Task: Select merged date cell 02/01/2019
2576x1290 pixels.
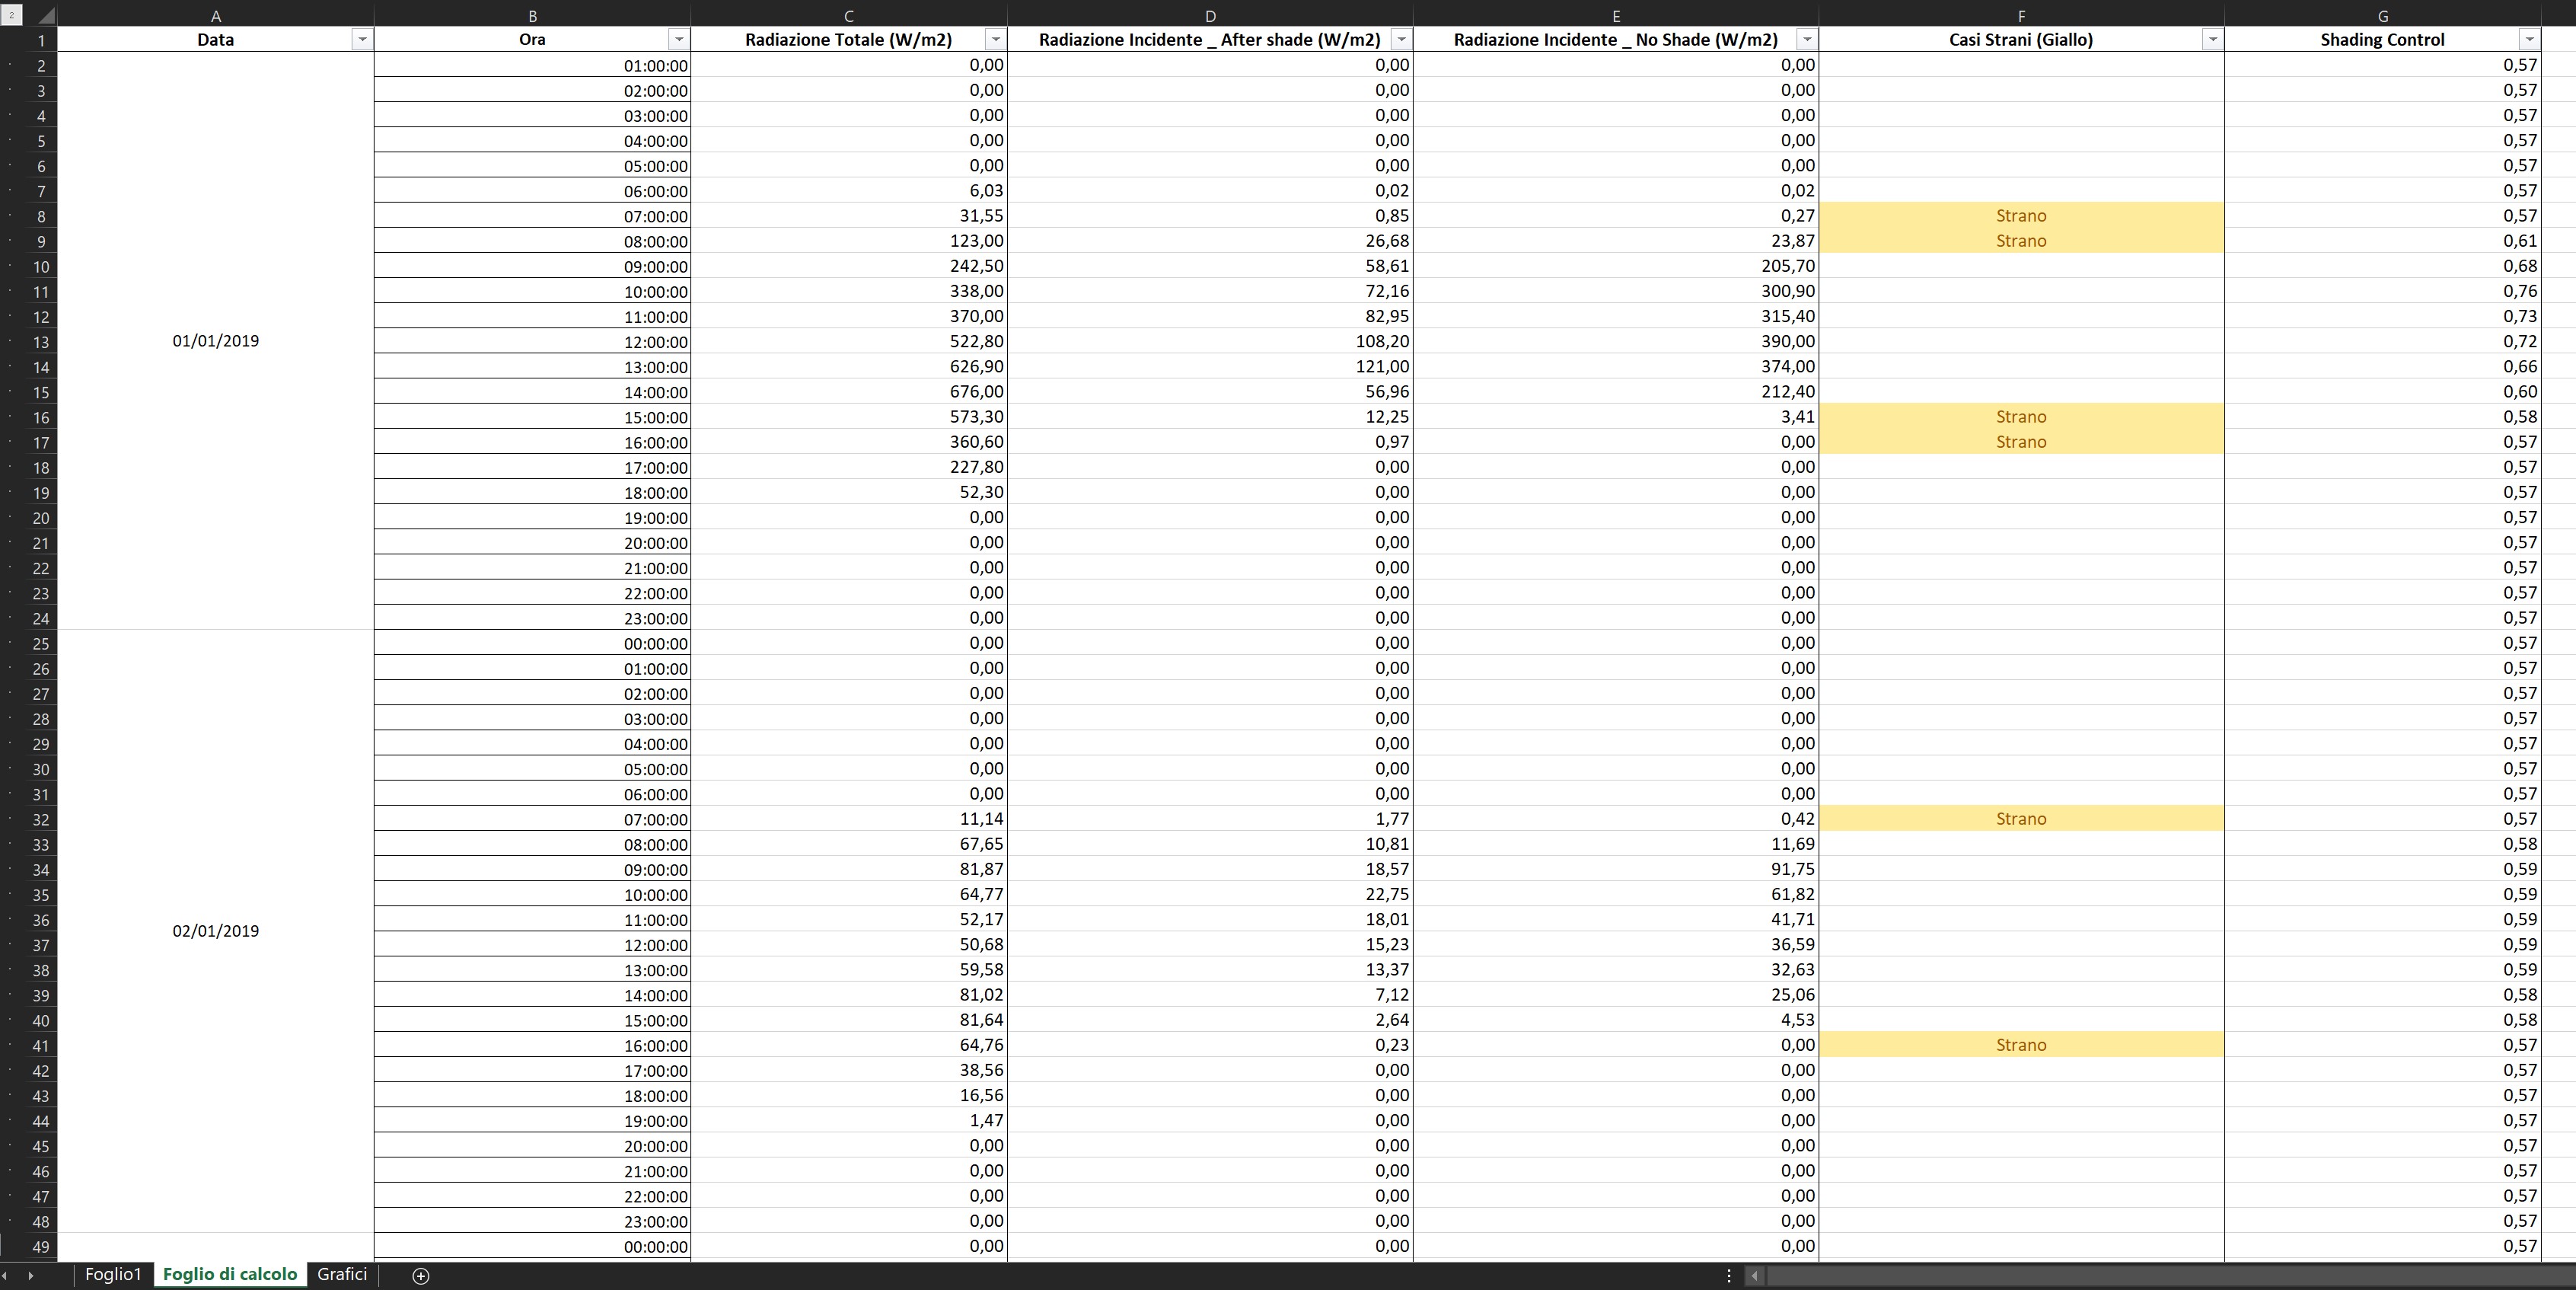Action: tap(215, 931)
